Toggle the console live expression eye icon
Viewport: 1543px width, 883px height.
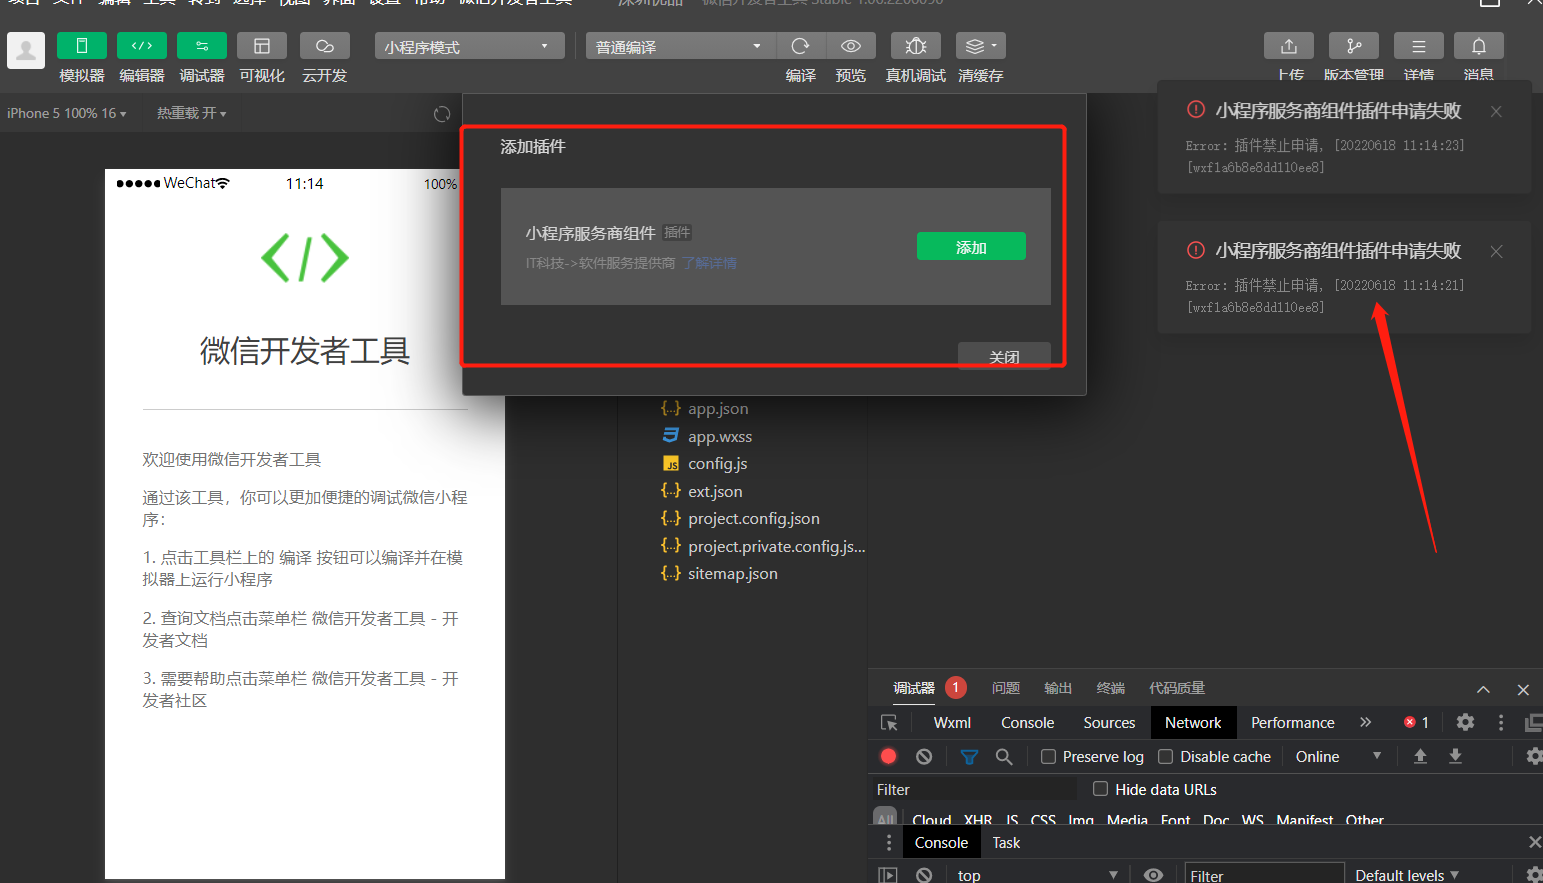coord(1153,875)
